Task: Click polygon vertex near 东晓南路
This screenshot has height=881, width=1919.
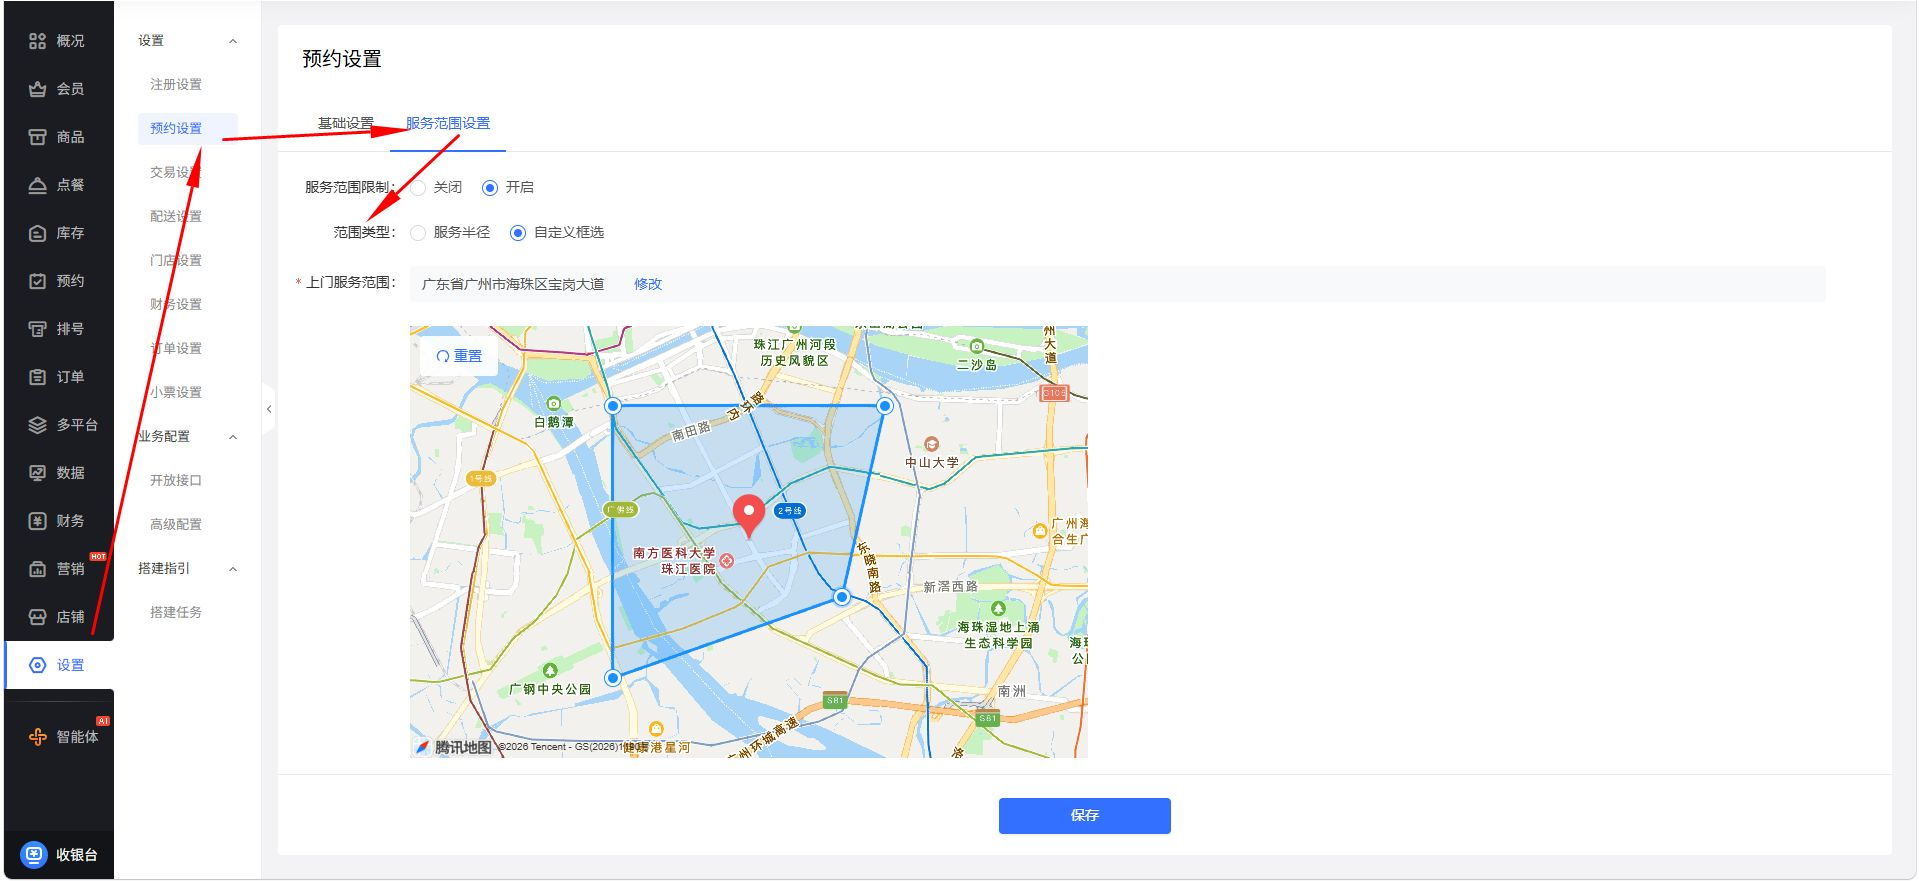Action: pyautogui.click(x=842, y=597)
